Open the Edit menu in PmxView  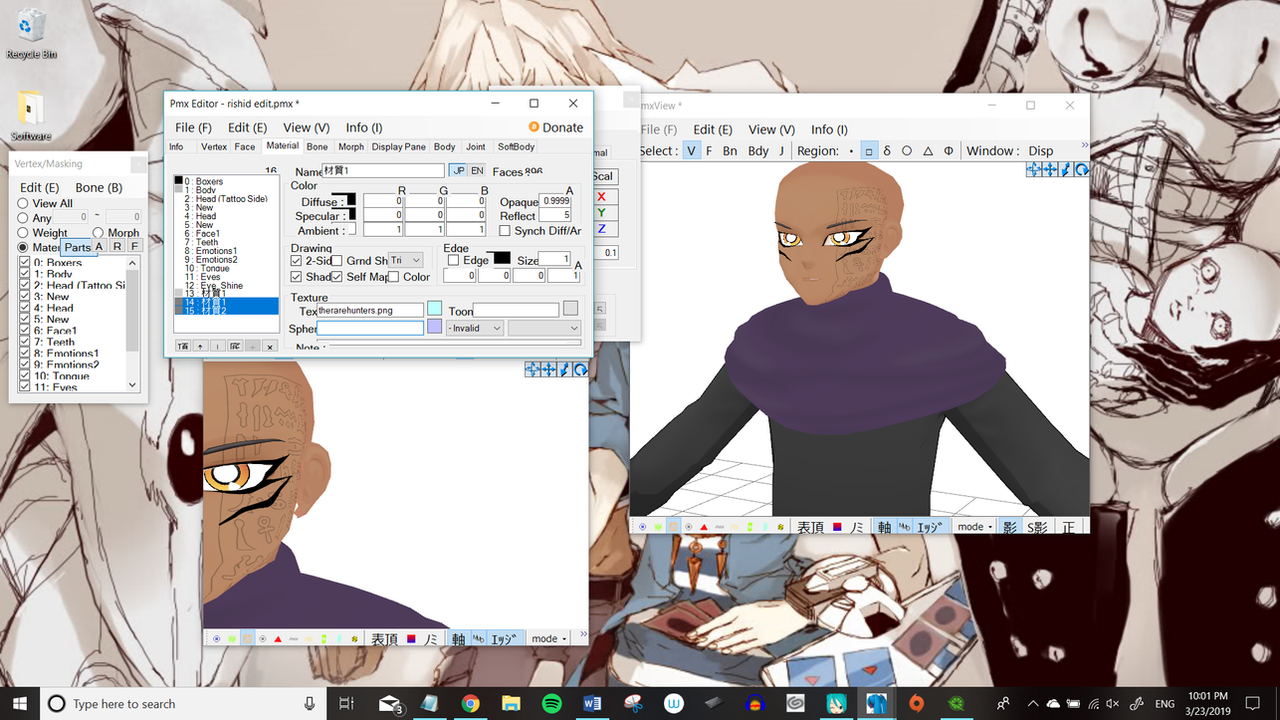coord(714,130)
